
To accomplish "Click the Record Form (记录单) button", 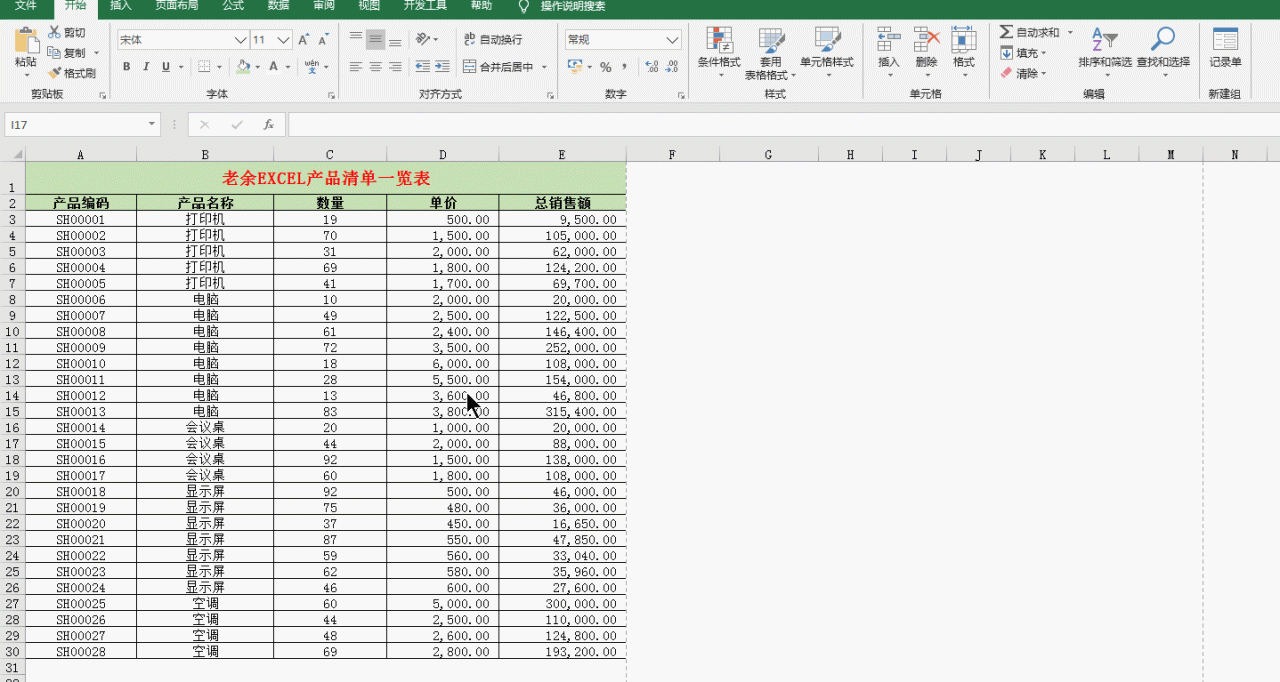I will 1225,48.
